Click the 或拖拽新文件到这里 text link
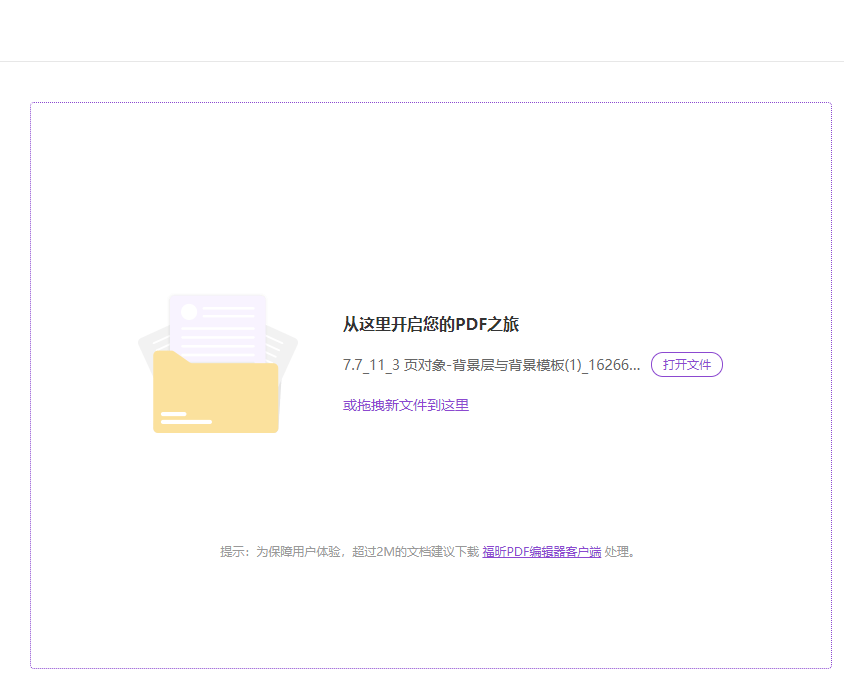 404,405
